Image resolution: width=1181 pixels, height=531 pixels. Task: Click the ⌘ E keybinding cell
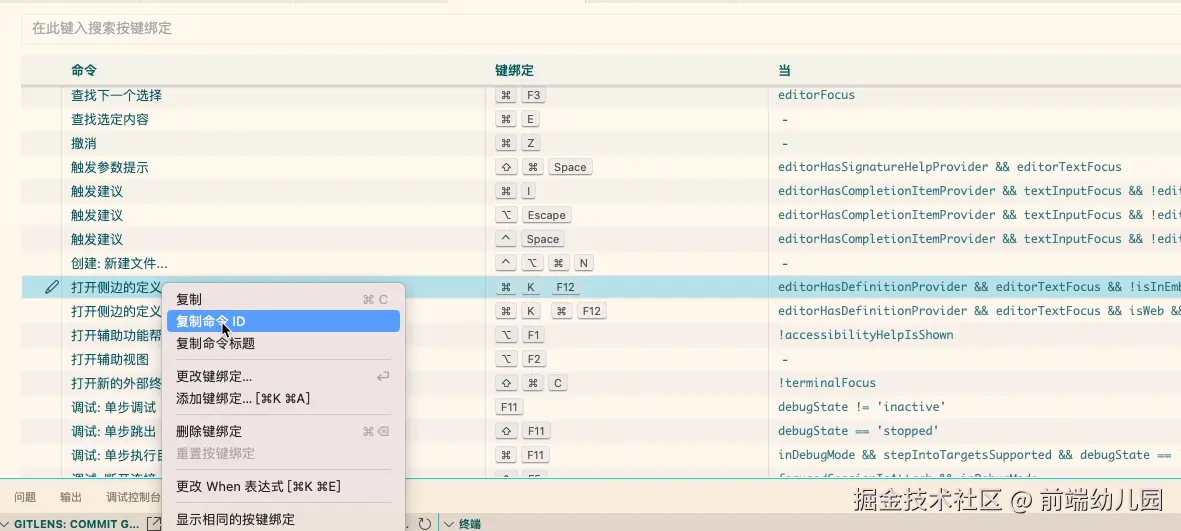point(517,119)
